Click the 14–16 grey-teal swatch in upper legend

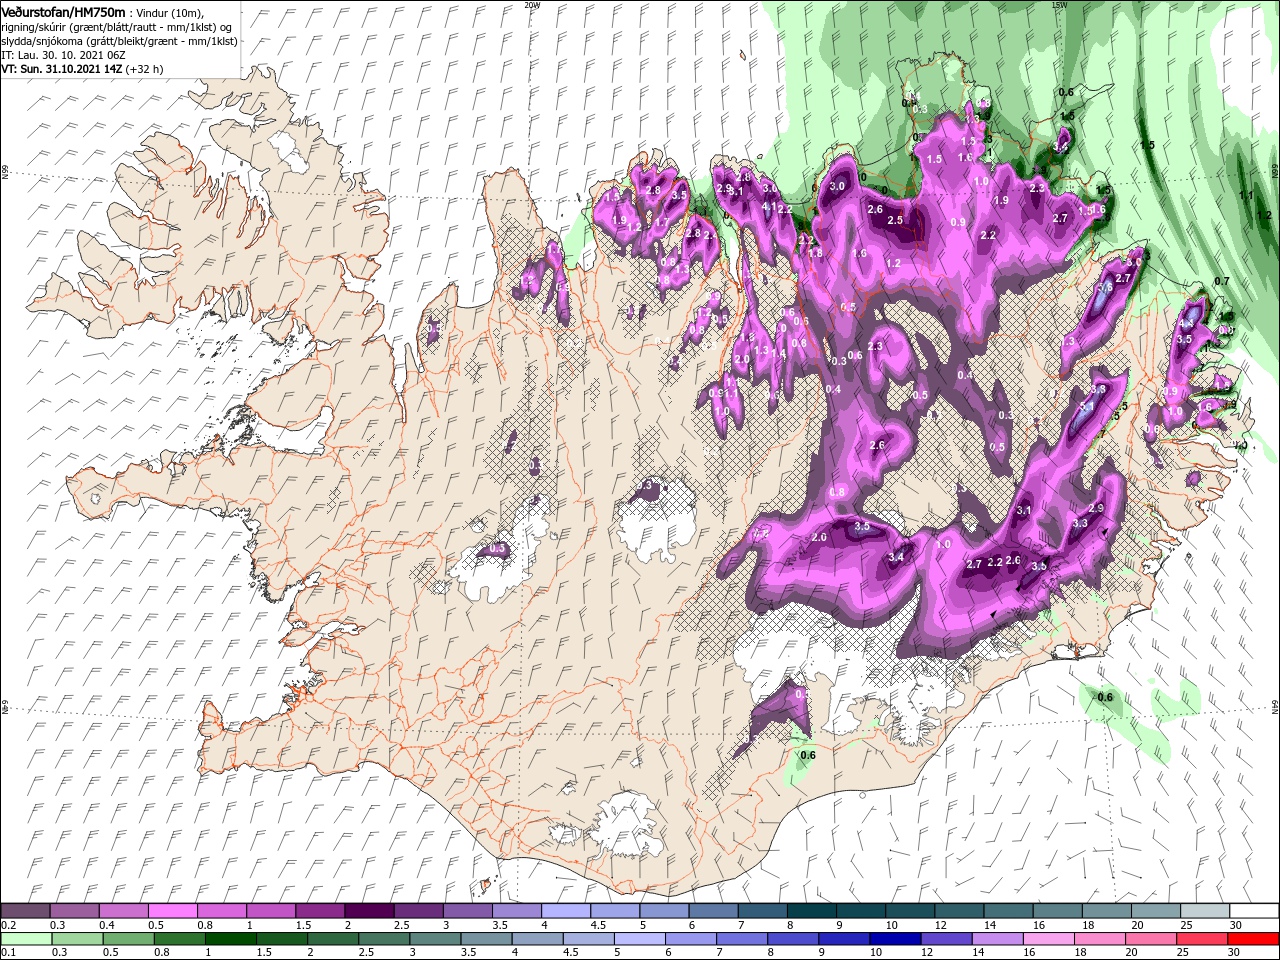1007,911
